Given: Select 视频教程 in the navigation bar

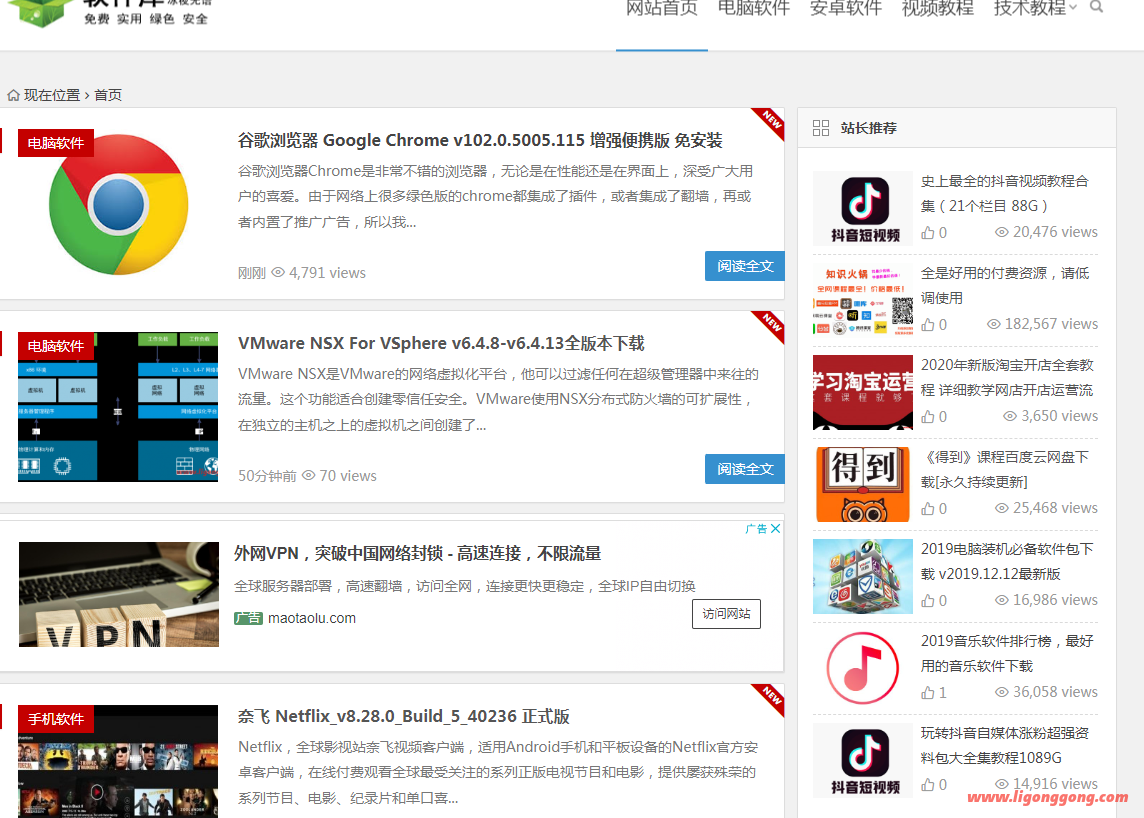Looking at the screenshot, I should [938, 9].
